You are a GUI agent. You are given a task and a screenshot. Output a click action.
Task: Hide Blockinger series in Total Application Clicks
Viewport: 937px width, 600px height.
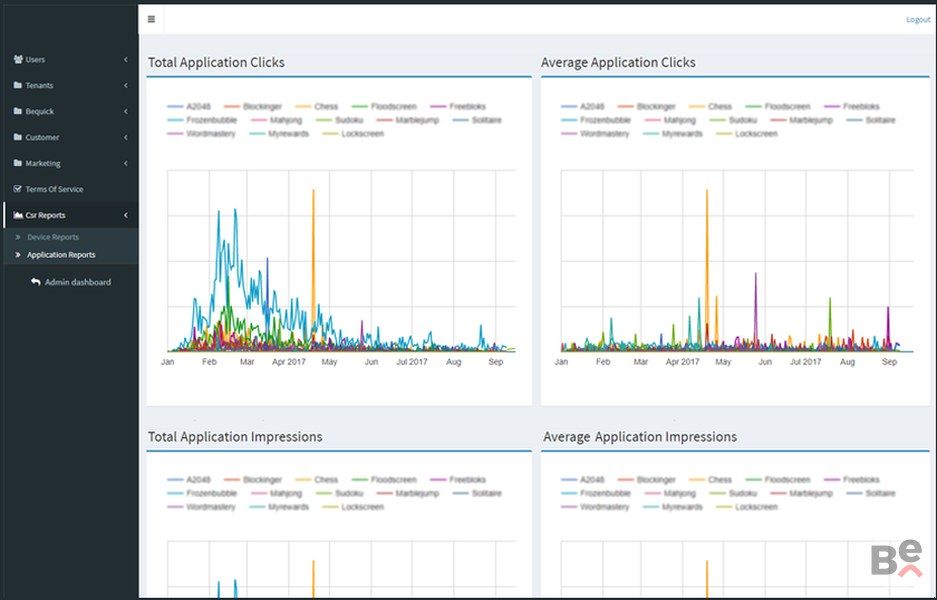pyautogui.click(x=253, y=106)
